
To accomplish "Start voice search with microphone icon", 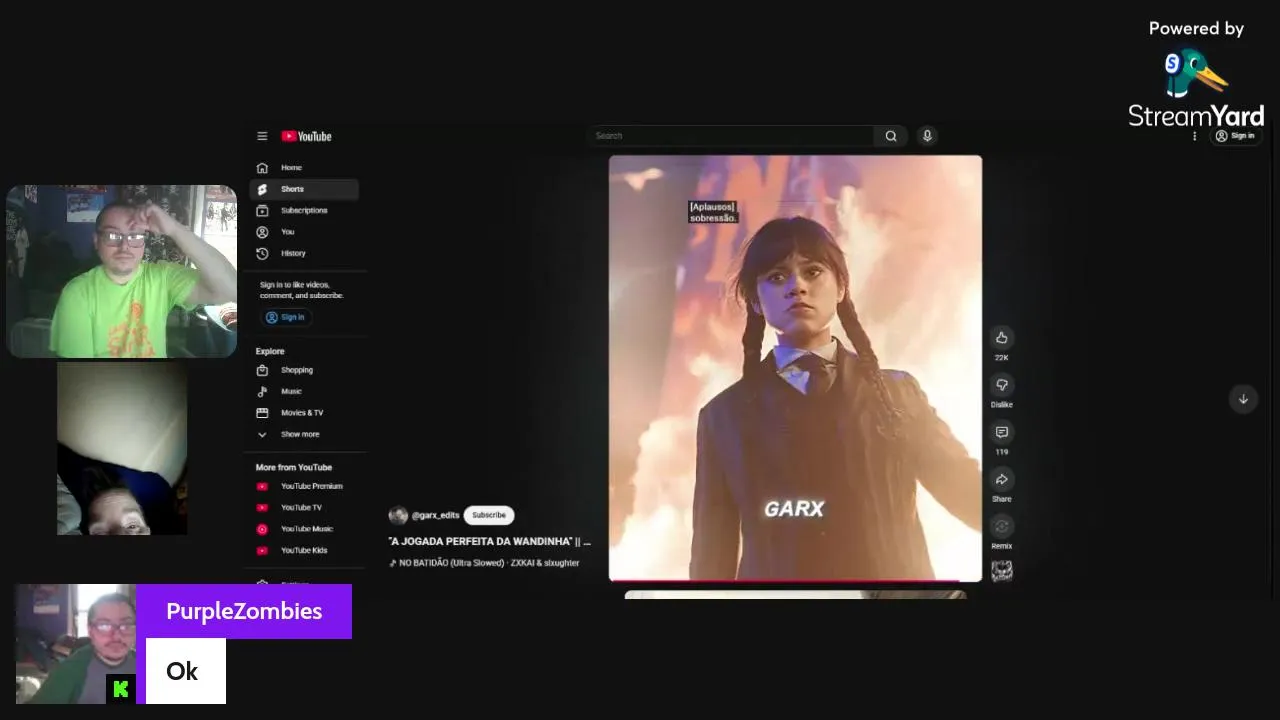I will click(927, 136).
